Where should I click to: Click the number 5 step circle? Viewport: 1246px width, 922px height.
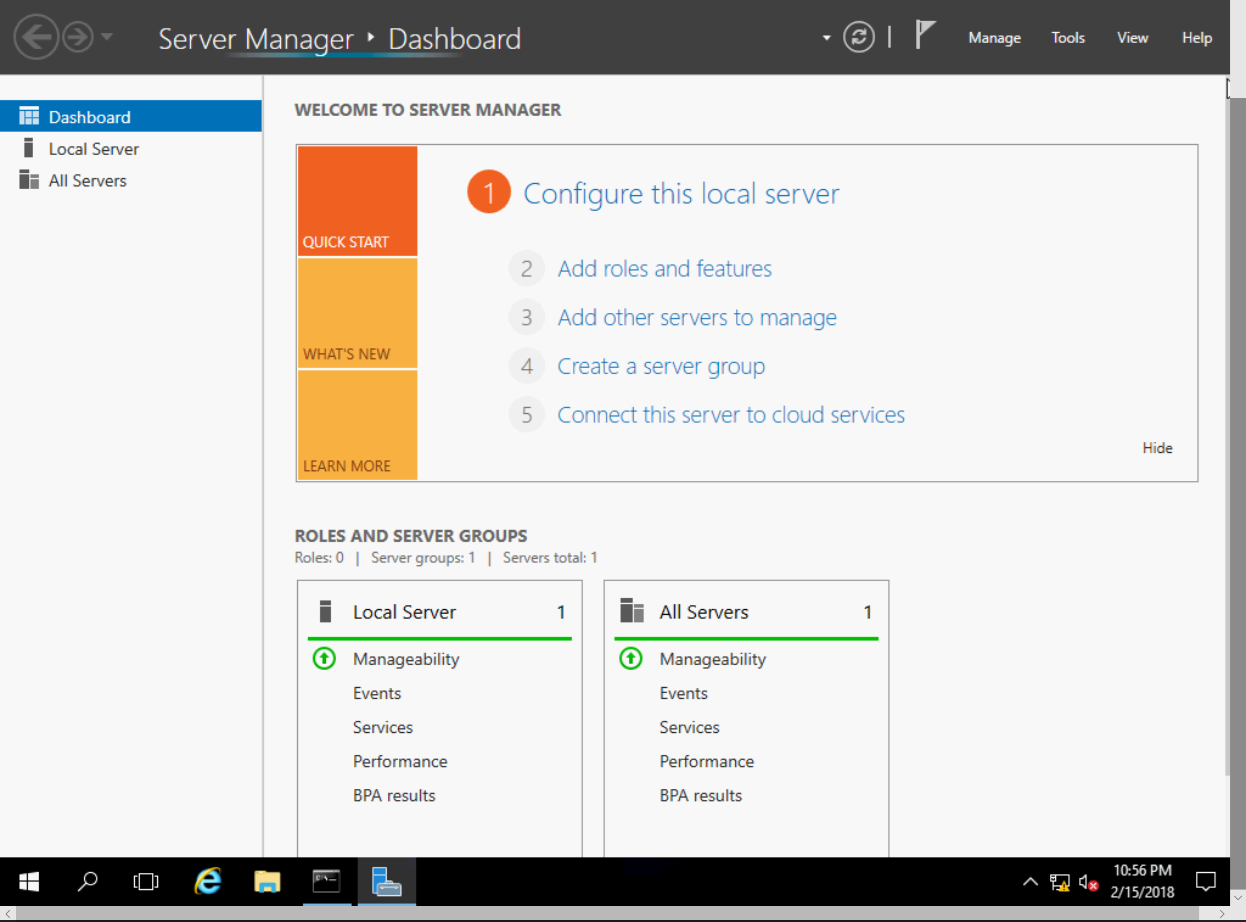(x=526, y=415)
